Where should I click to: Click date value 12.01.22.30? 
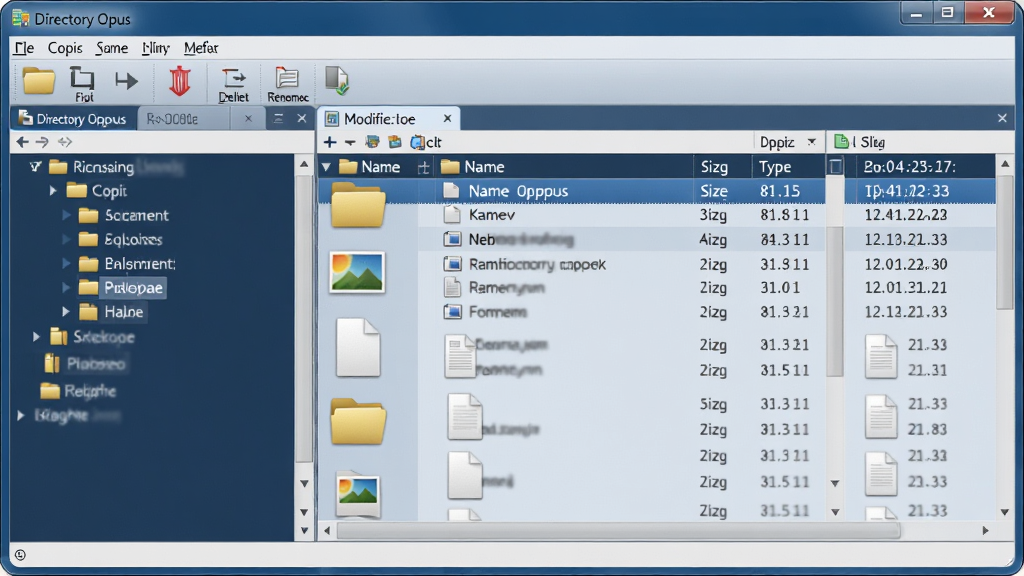(906, 264)
